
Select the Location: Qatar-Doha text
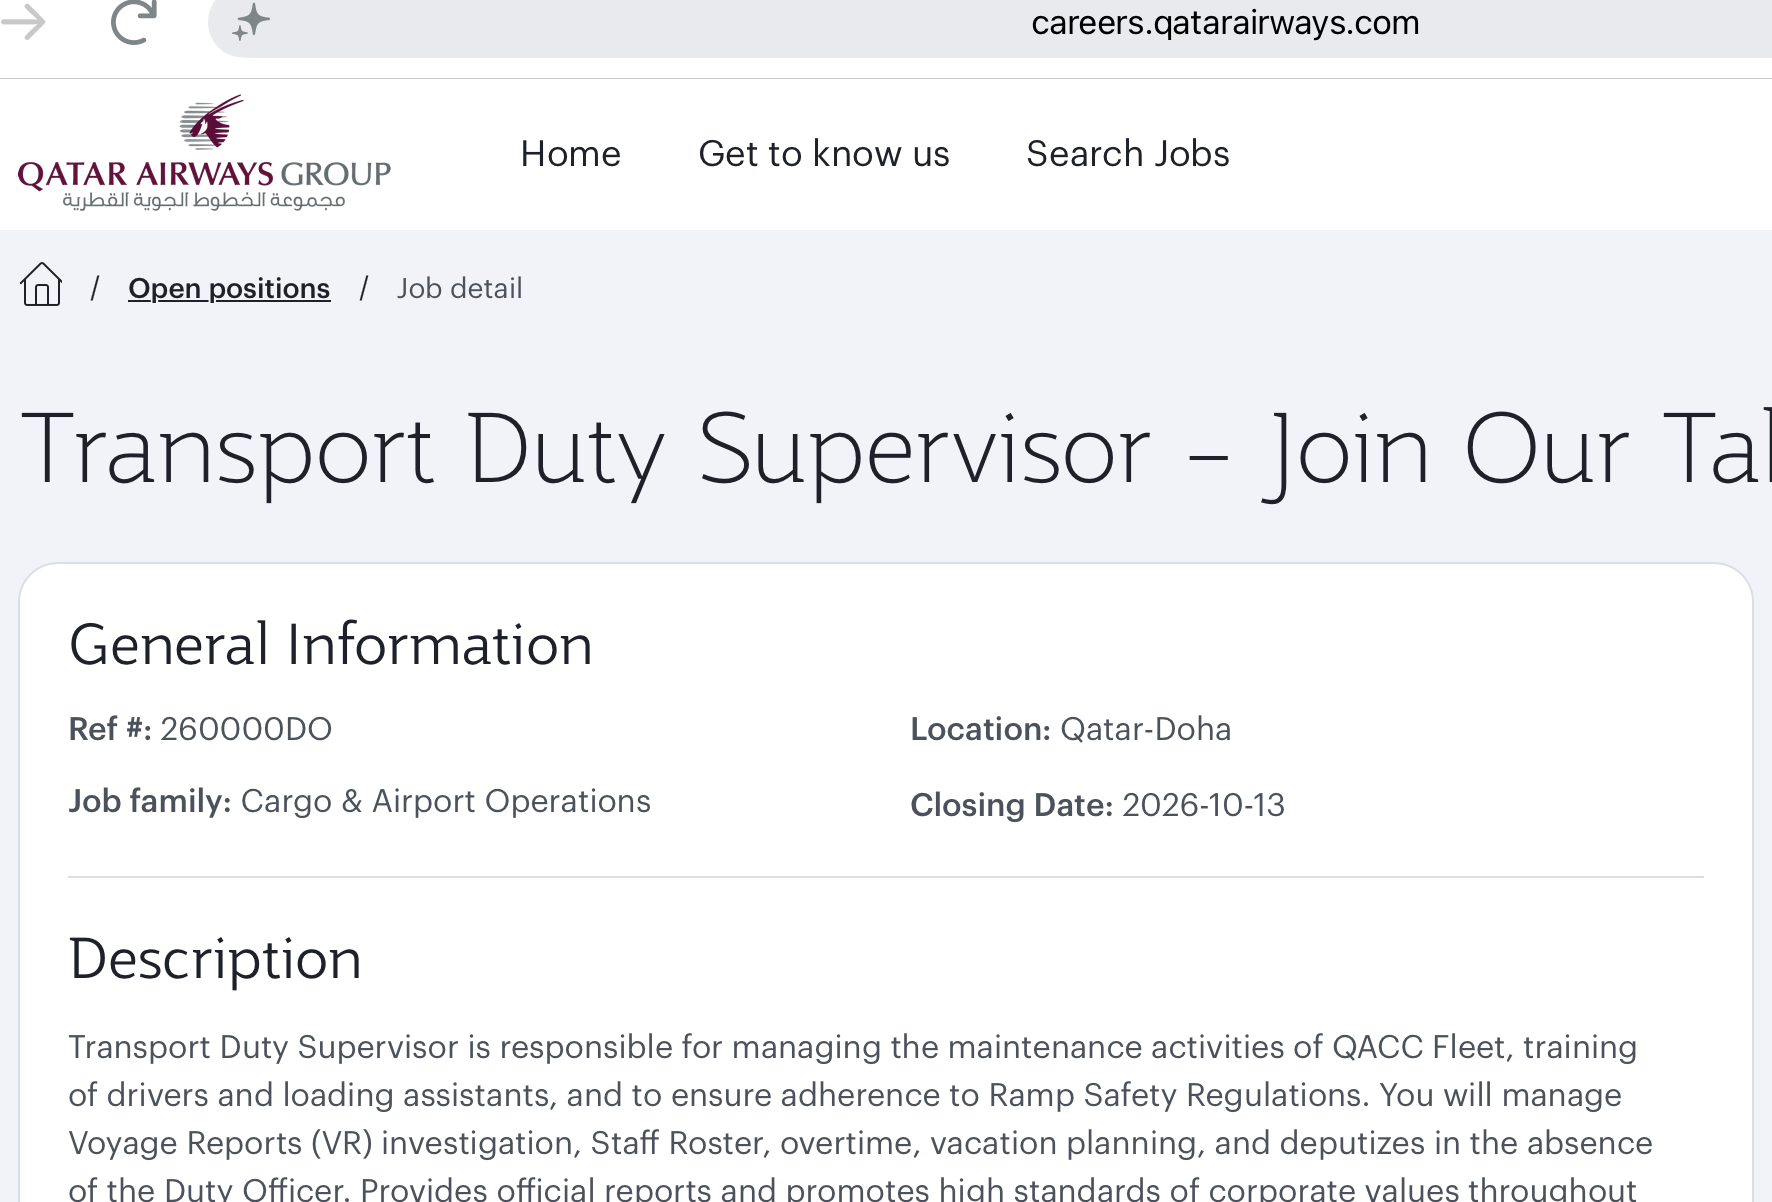(x=1070, y=729)
